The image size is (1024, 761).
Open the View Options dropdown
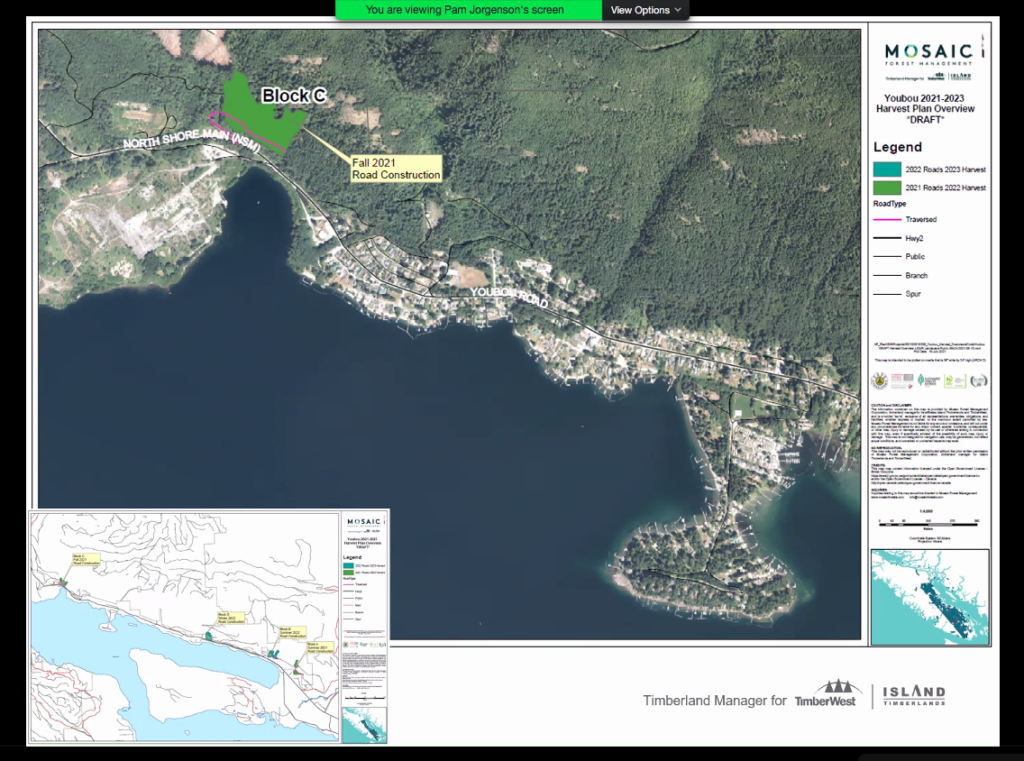click(x=640, y=10)
